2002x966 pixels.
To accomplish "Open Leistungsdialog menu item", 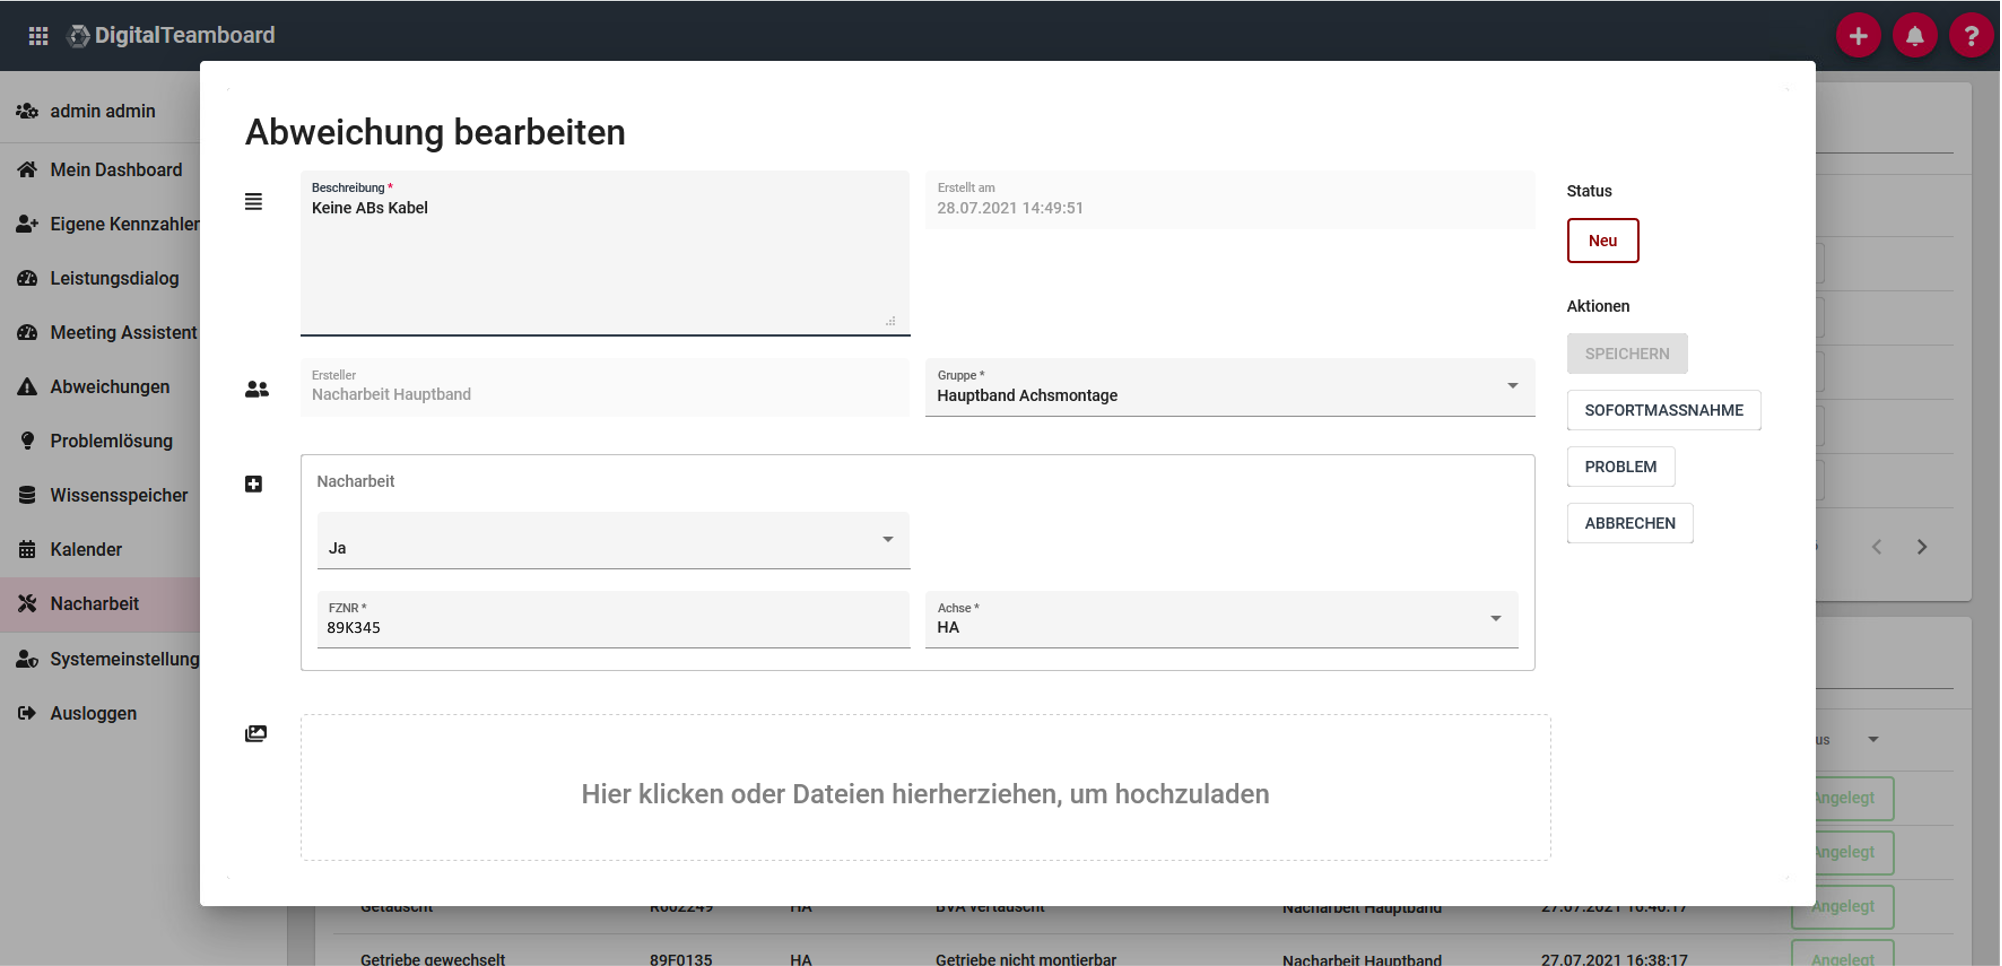I will pos(100,278).
